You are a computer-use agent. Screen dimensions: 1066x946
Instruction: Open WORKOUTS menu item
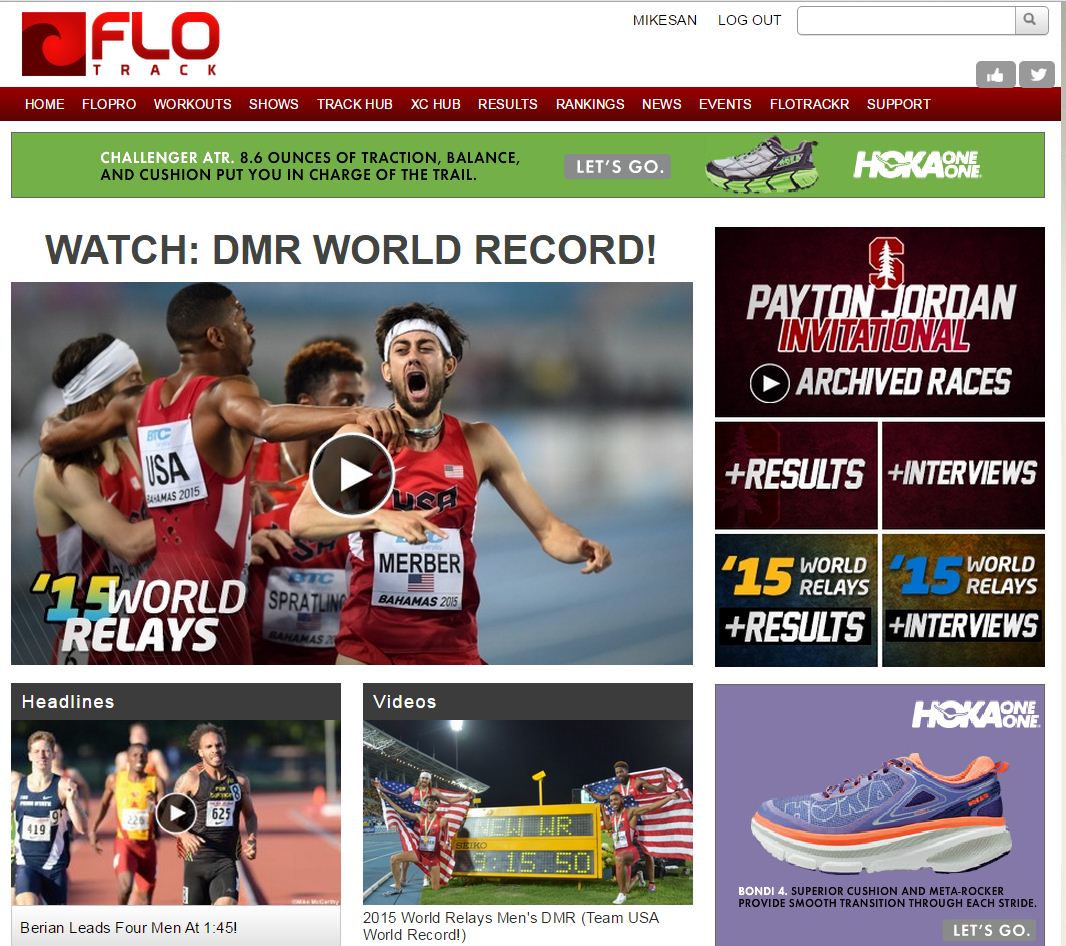pyautogui.click(x=192, y=104)
